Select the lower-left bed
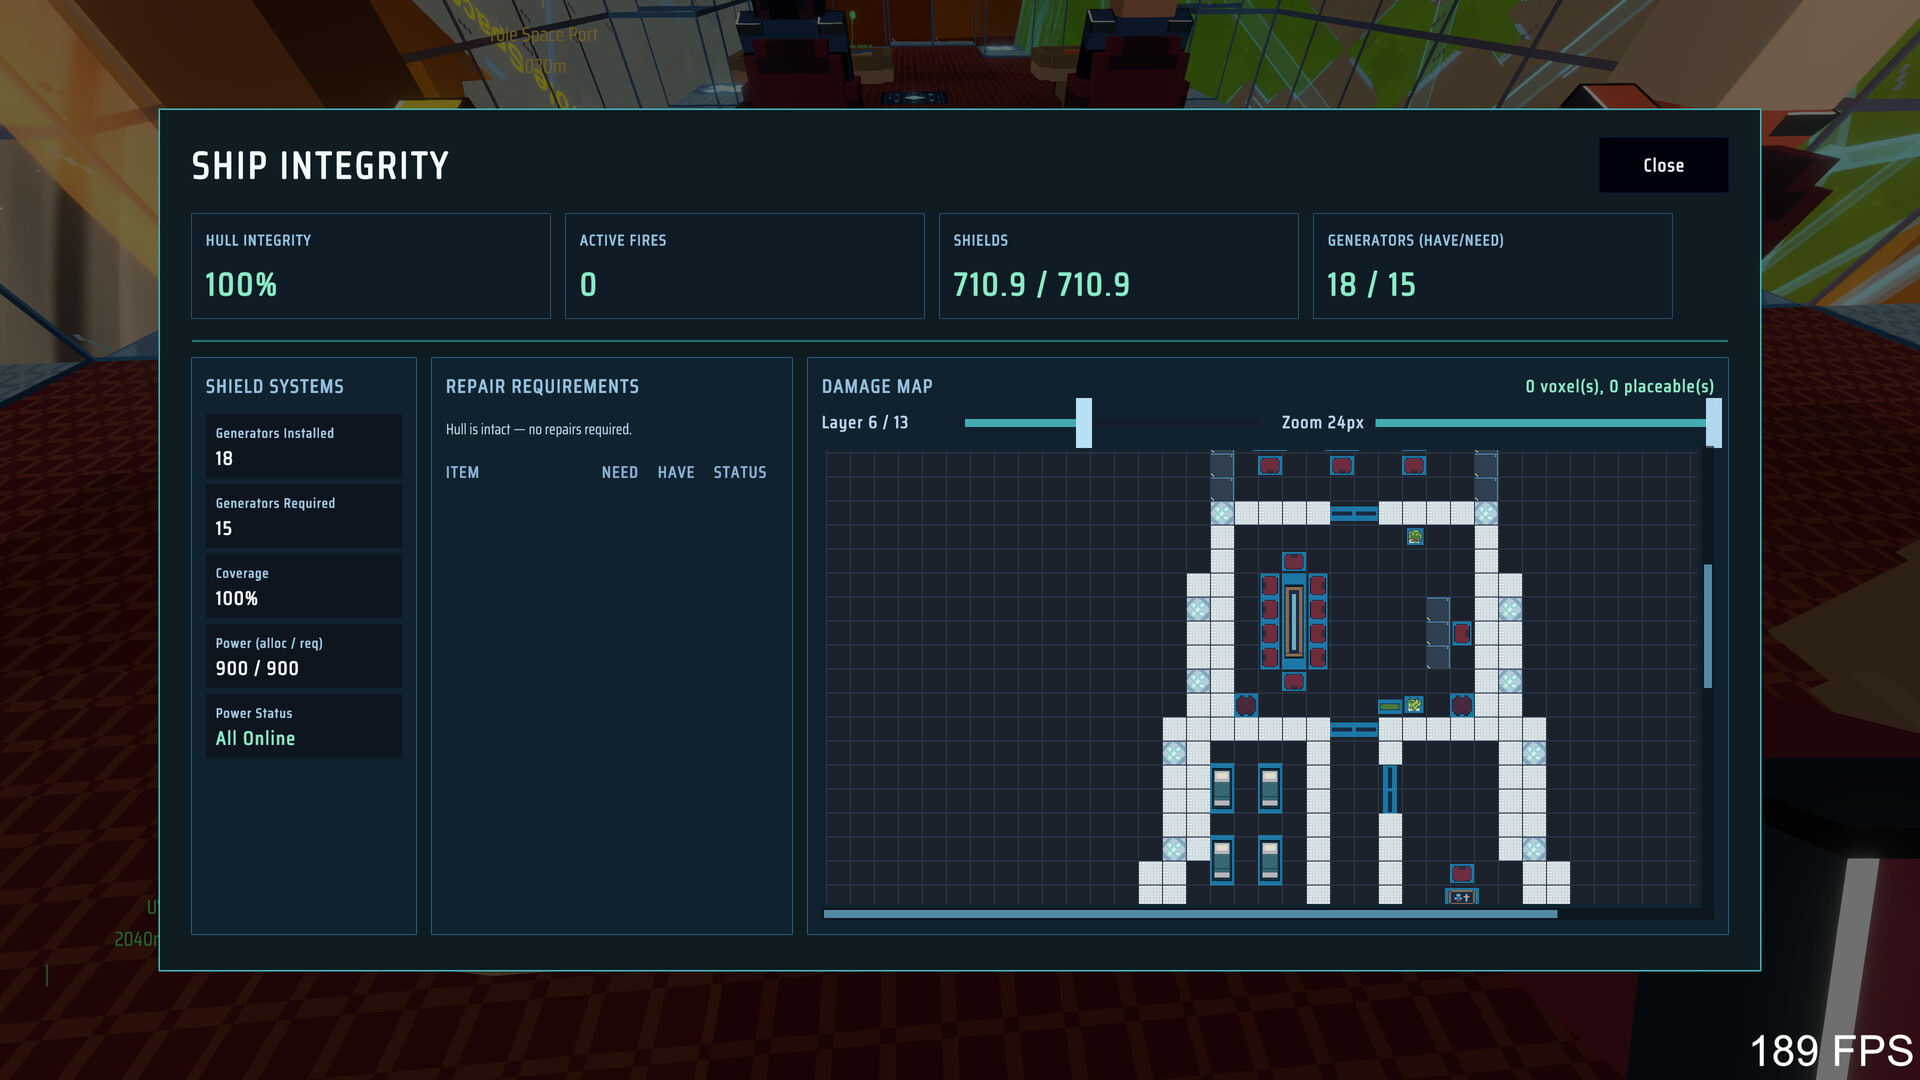The image size is (1920, 1080). coord(1222,860)
